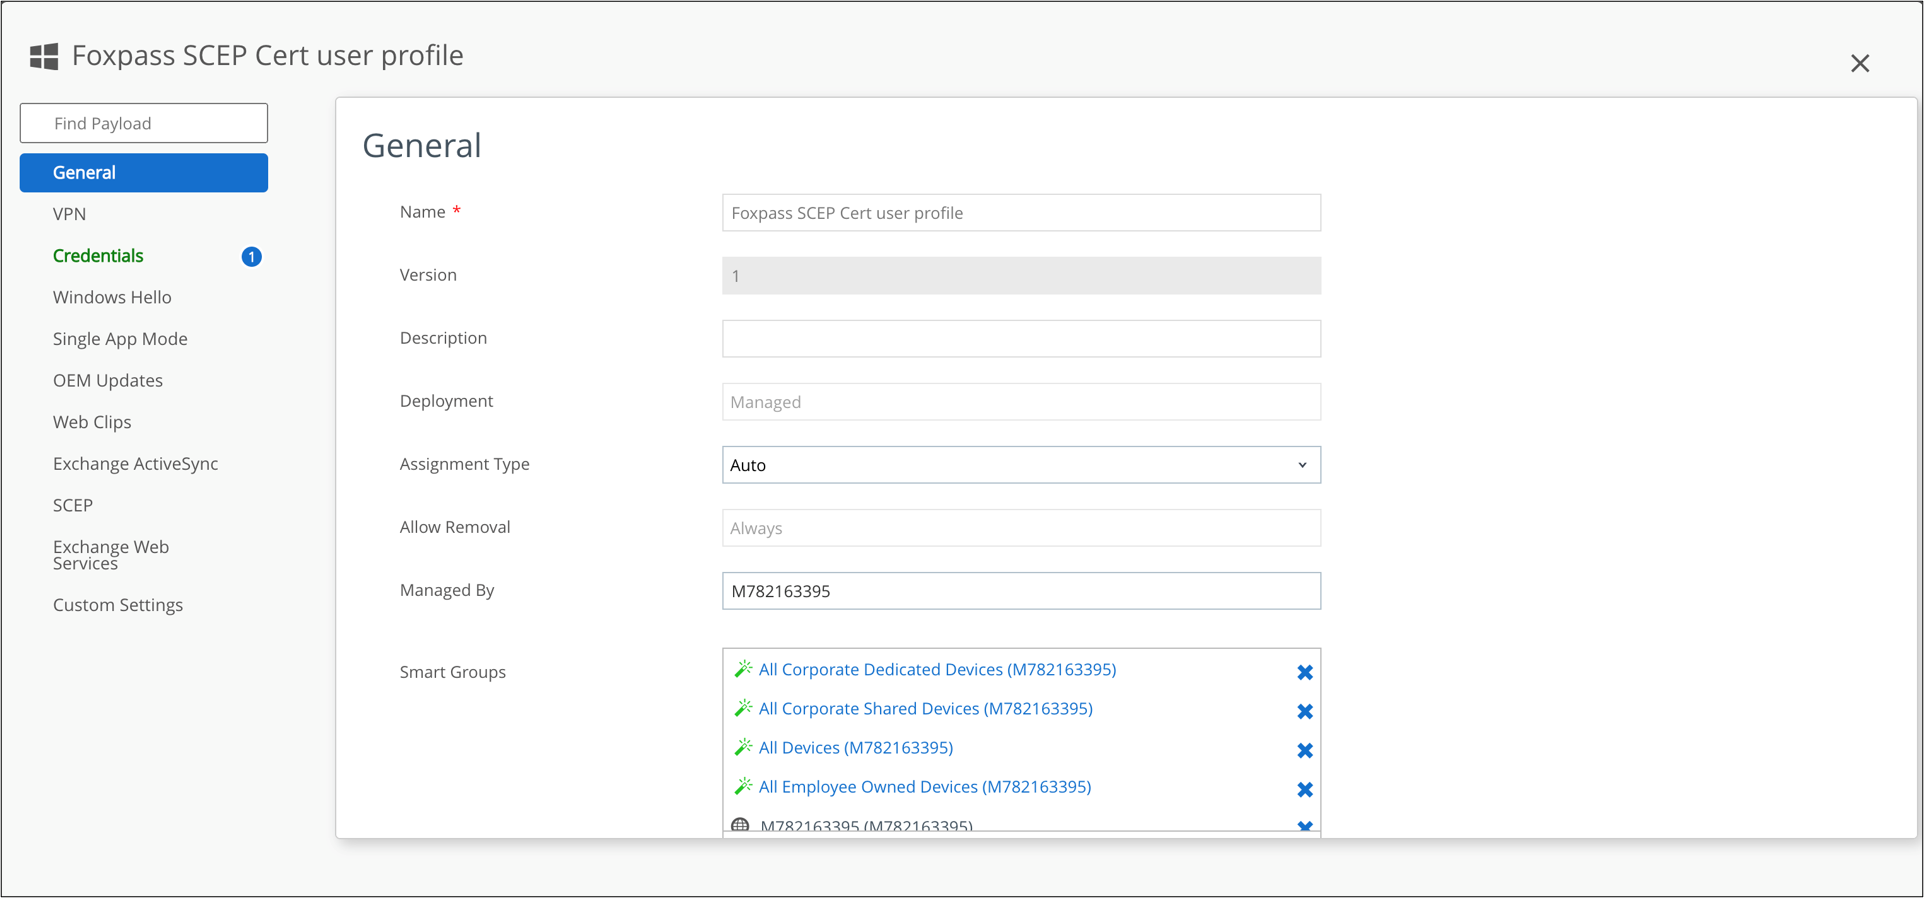Screen dimensions: 1924x898
Task: Click the profile Name text field
Action: click(1020, 213)
